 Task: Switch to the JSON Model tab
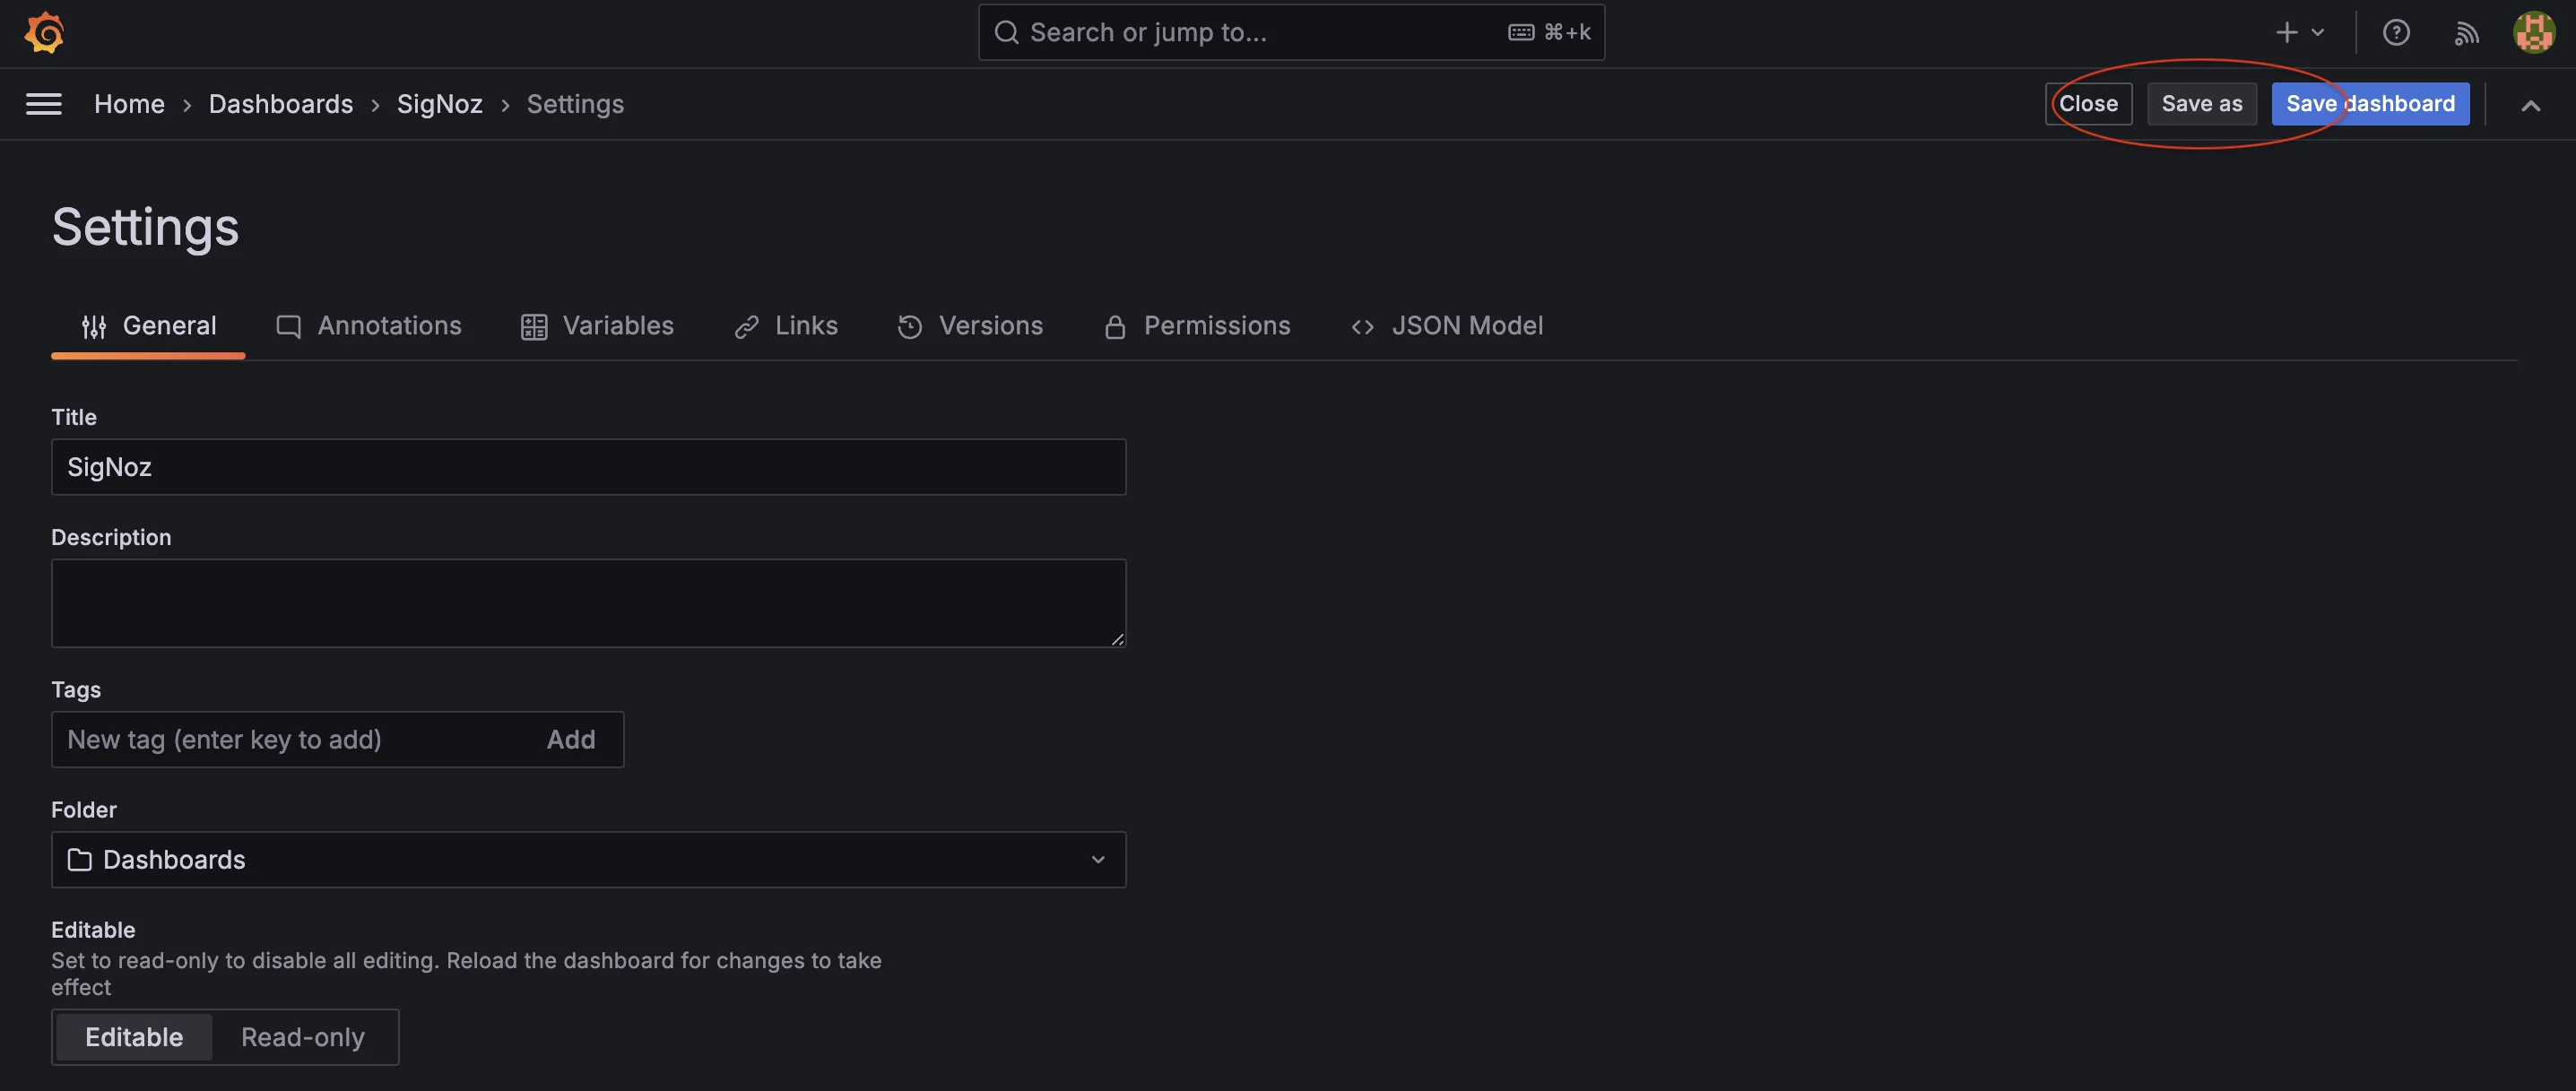coord(1446,326)
